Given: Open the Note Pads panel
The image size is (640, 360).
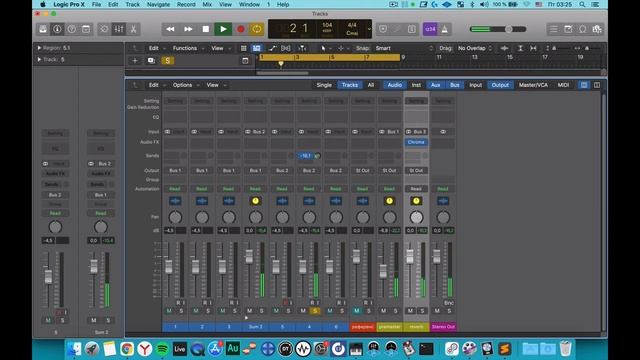Looking at the screenshot, I should point(568,29).
